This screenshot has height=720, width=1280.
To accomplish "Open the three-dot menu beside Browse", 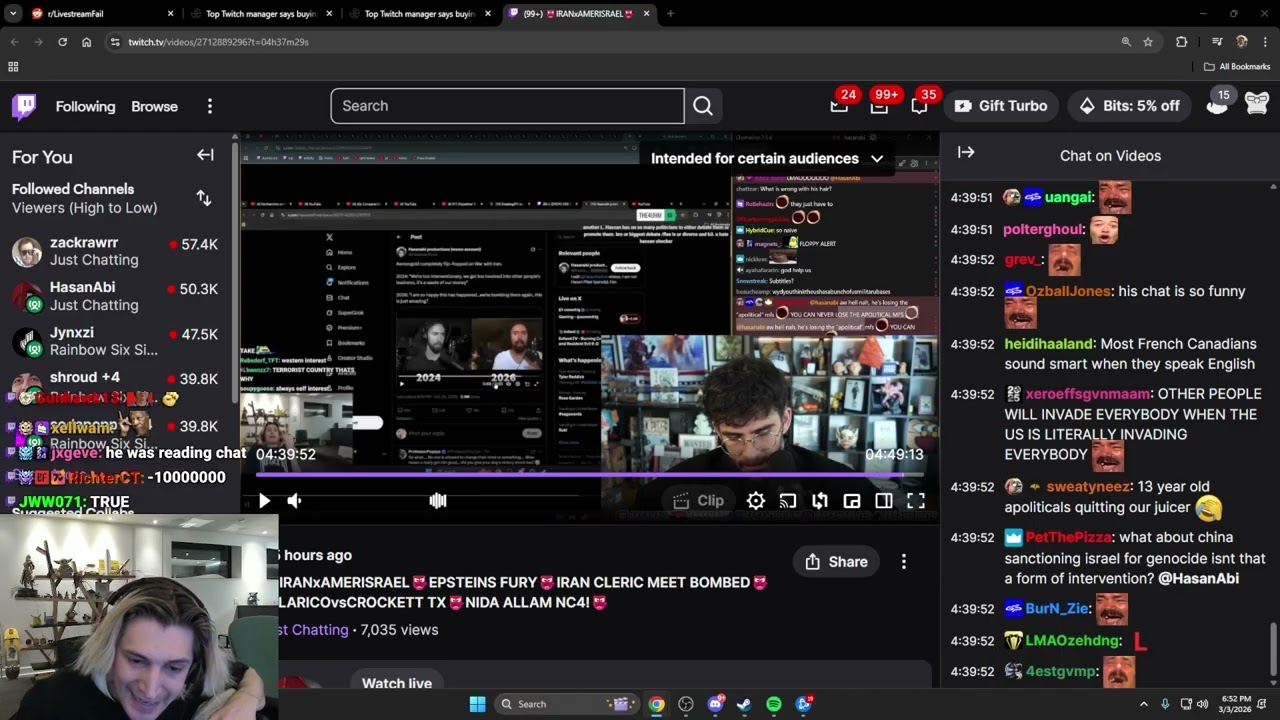I will coord(210,106).
